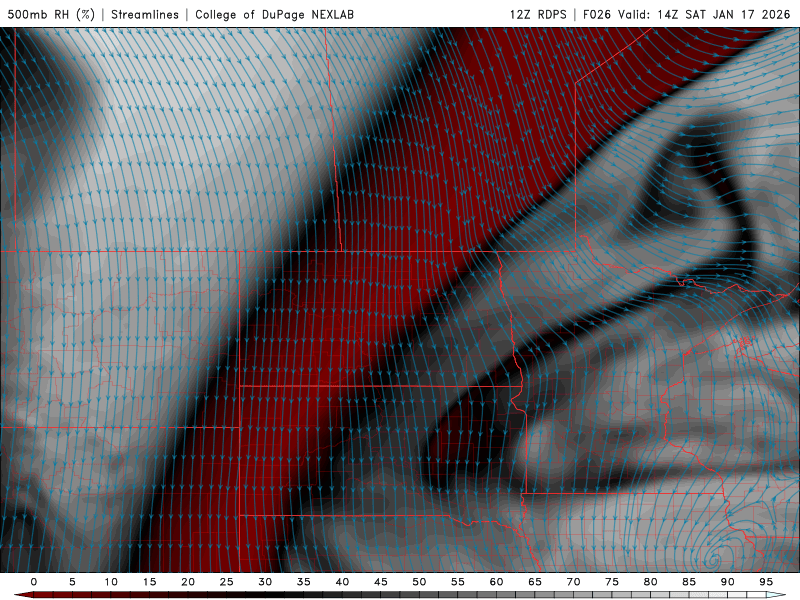
Task: Select the color scale label "20"
Action: pyautogui.click(x=188, y=582)
